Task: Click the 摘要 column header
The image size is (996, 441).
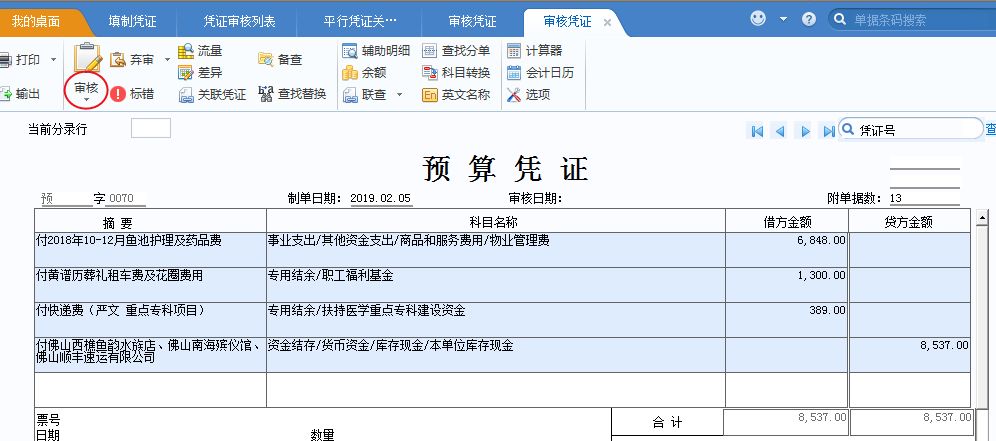Action: click(151, 221)
